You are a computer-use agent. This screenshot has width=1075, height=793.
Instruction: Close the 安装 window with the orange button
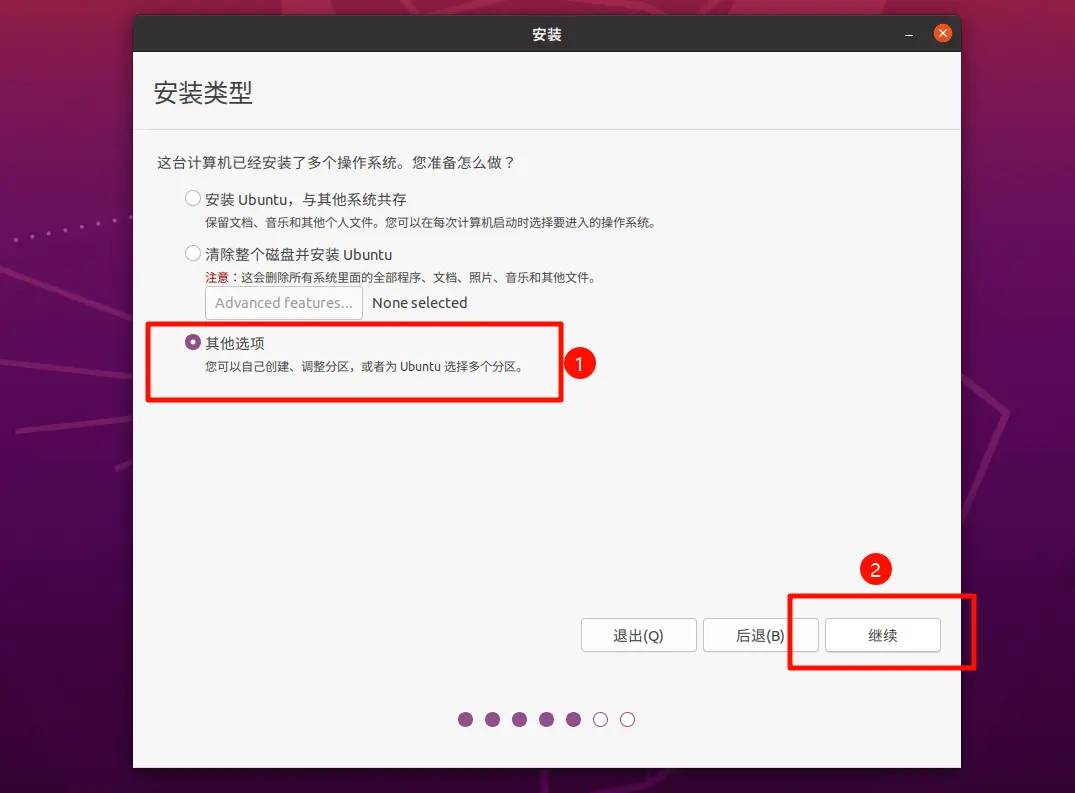tap(943, 33)
